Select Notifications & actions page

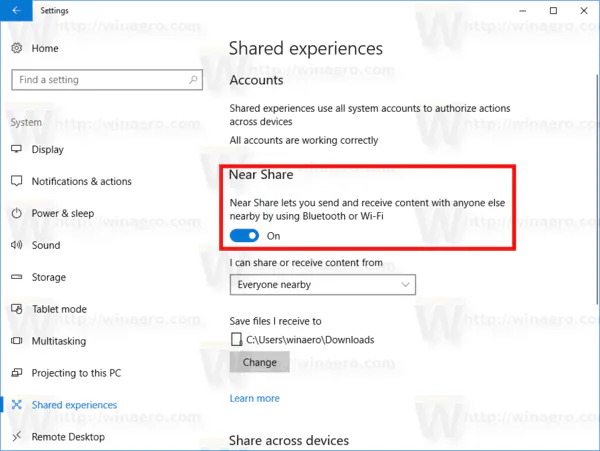[82, 181]
